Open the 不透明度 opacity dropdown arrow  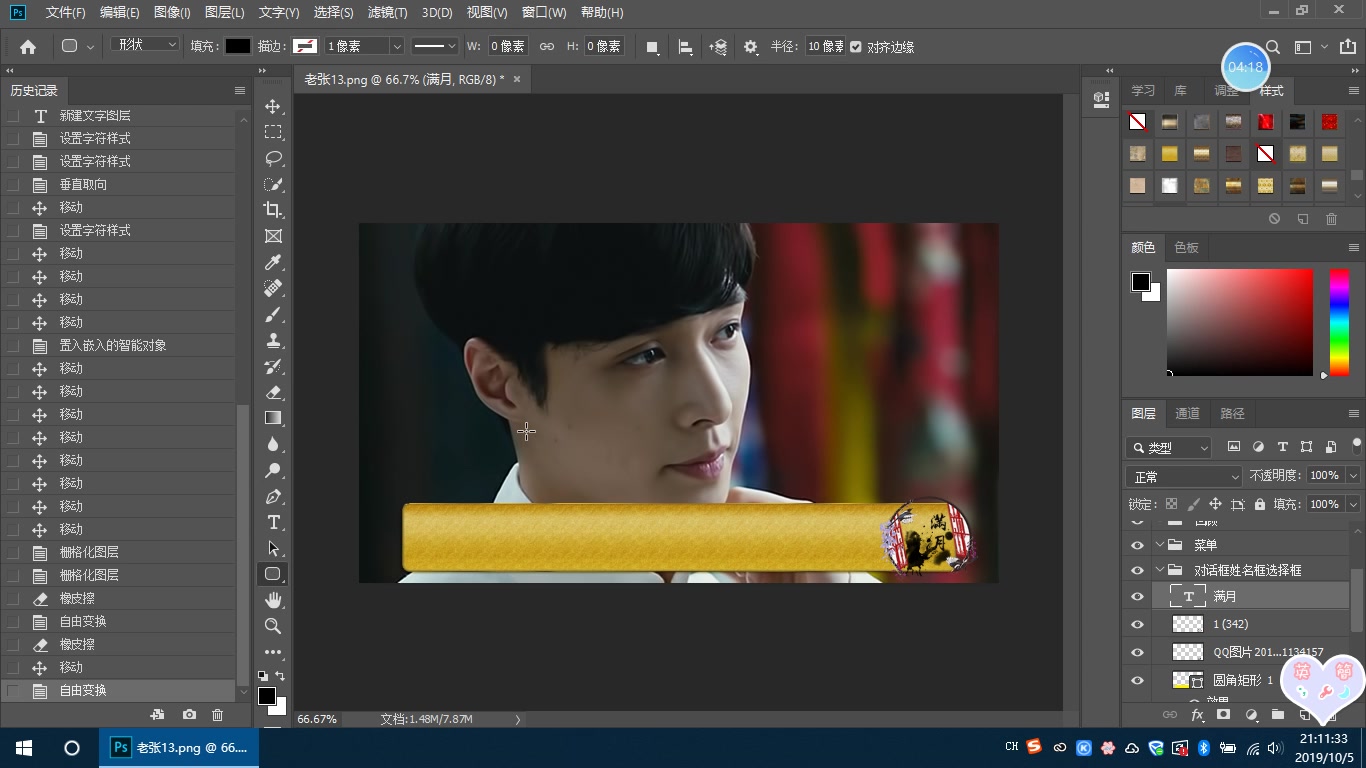pos(1353,476)
